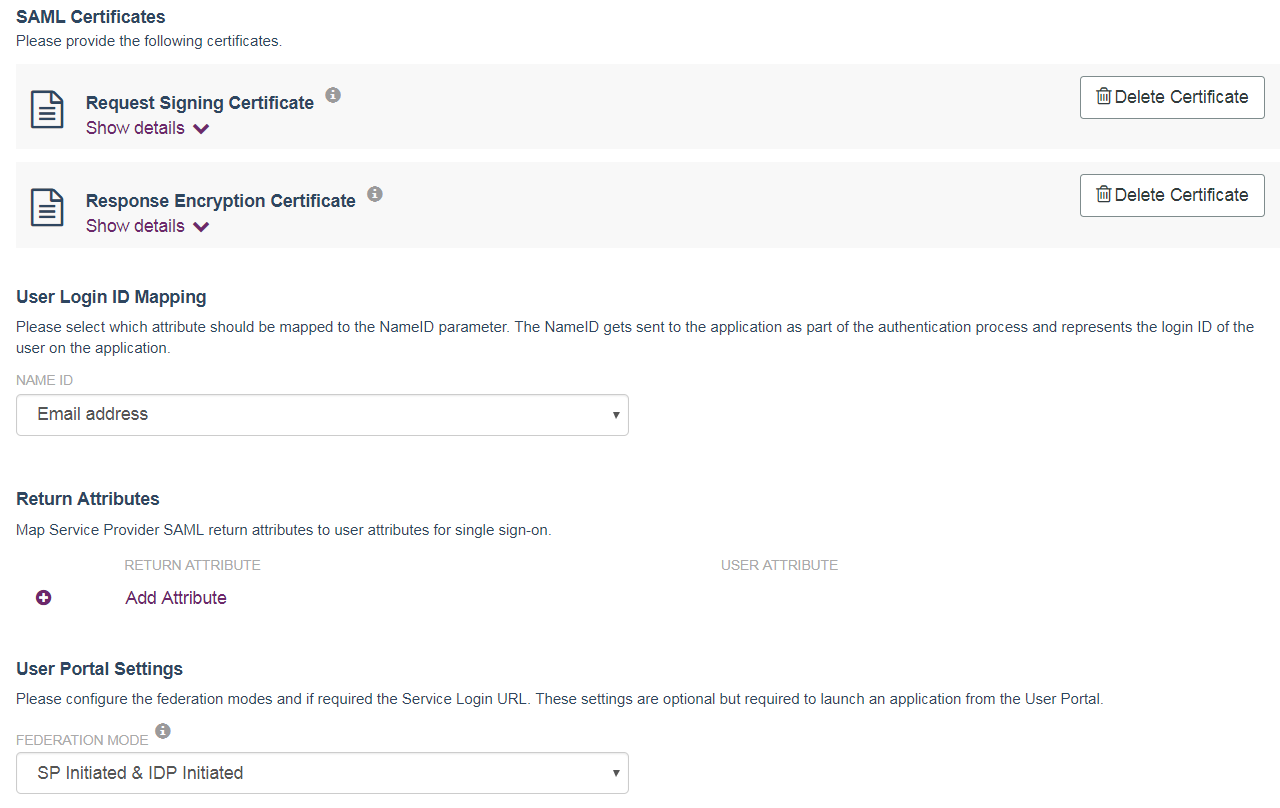Click the Request Signing Certificate document icon

coord(47,109)
